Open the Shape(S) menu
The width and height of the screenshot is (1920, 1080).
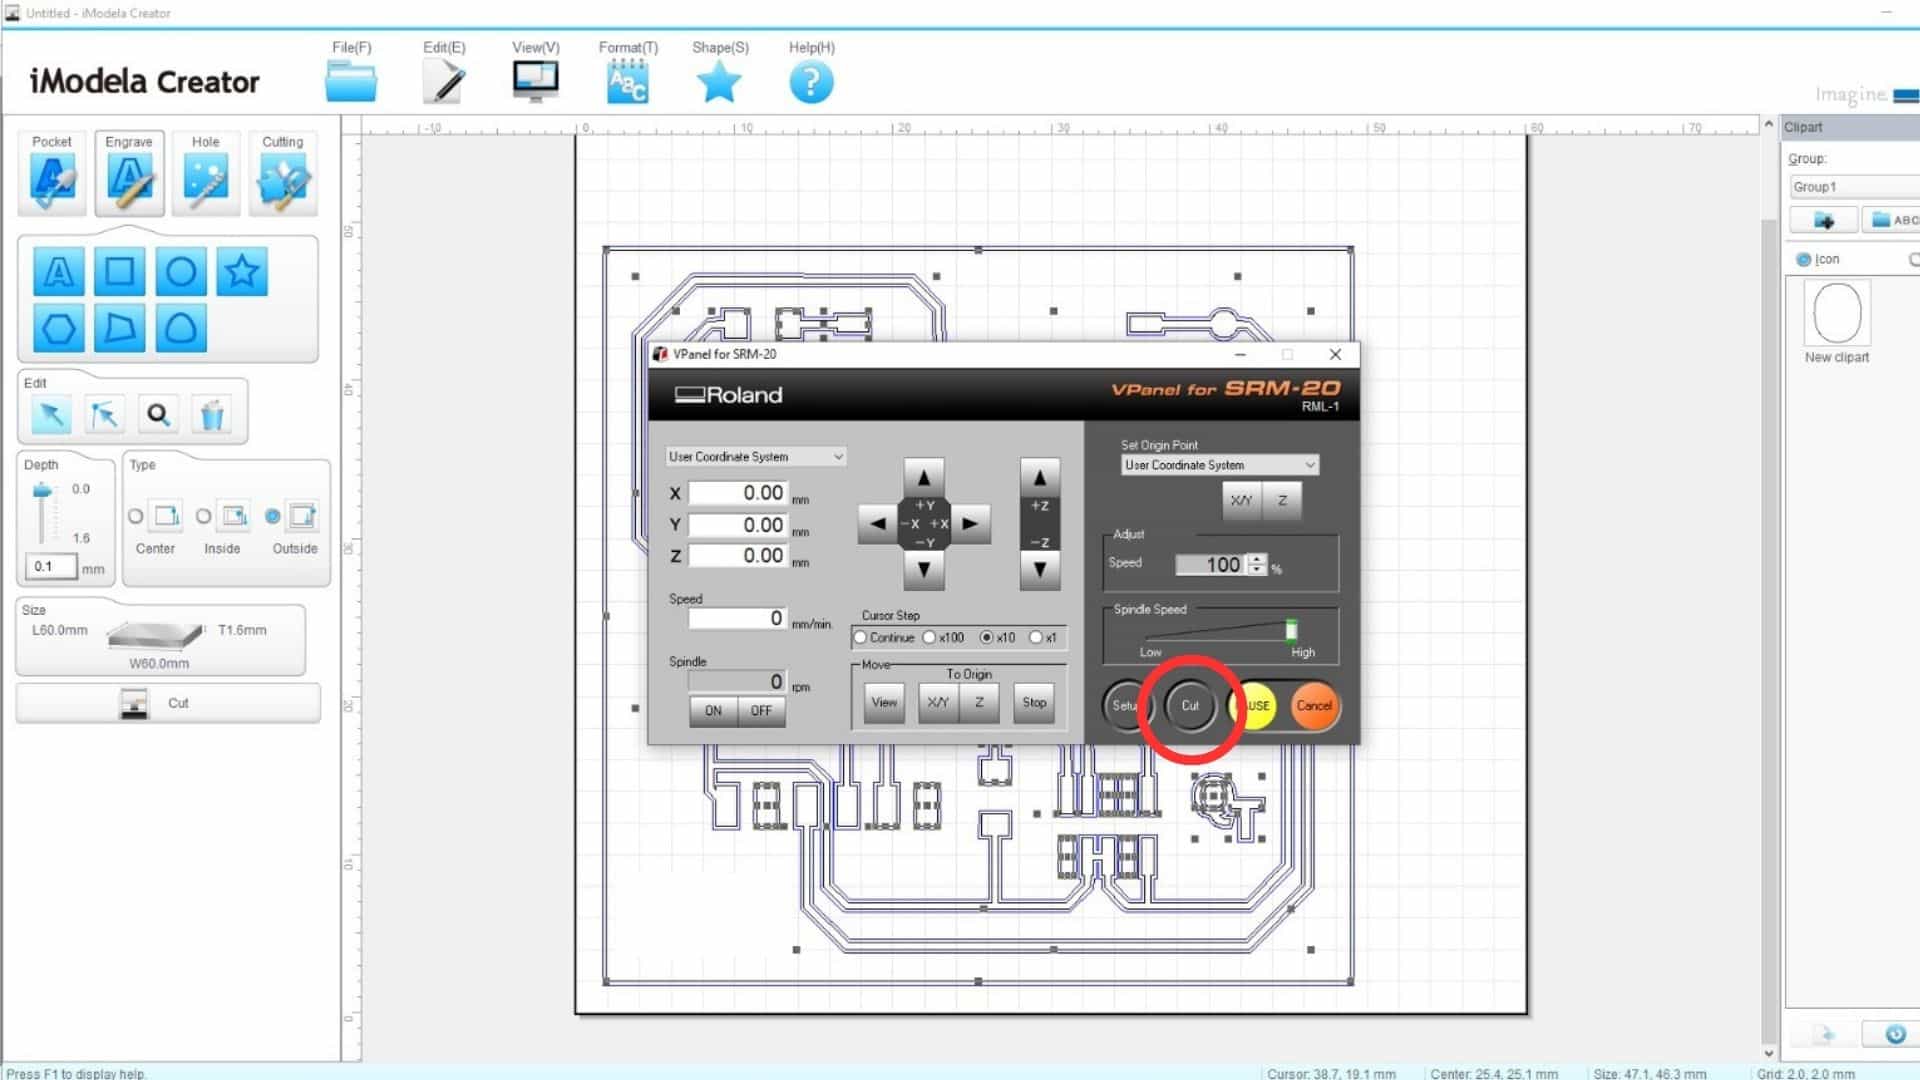point(720,47)
